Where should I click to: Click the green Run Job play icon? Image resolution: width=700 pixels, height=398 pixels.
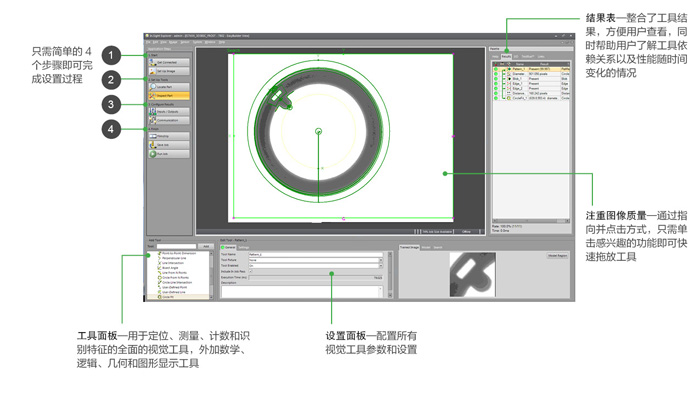[153, 154]
